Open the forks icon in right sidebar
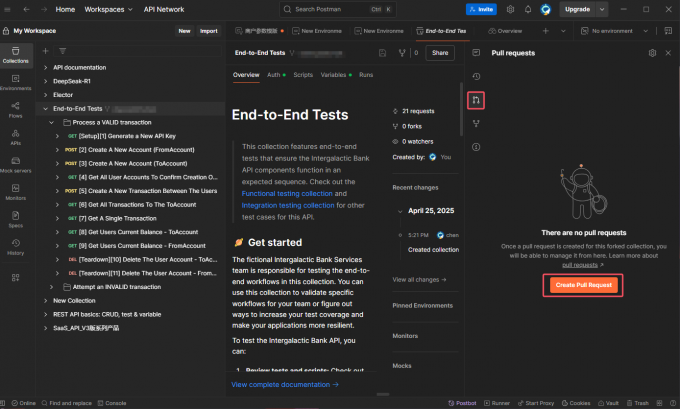The width and height of the screenshot is (680, 409). point(476,124)
